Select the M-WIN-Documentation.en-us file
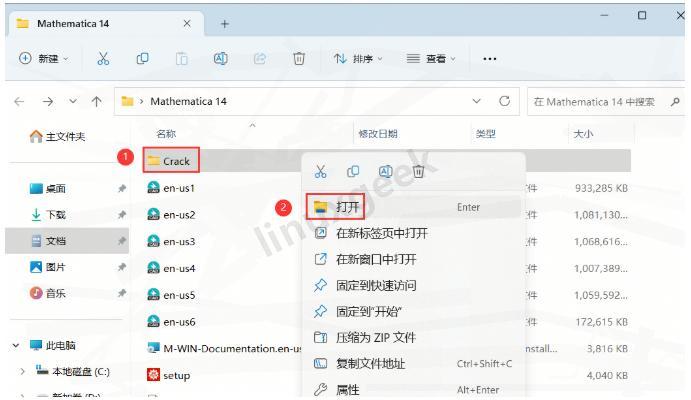The width and height of the screenshot is (691, 400). coord(224,348)
